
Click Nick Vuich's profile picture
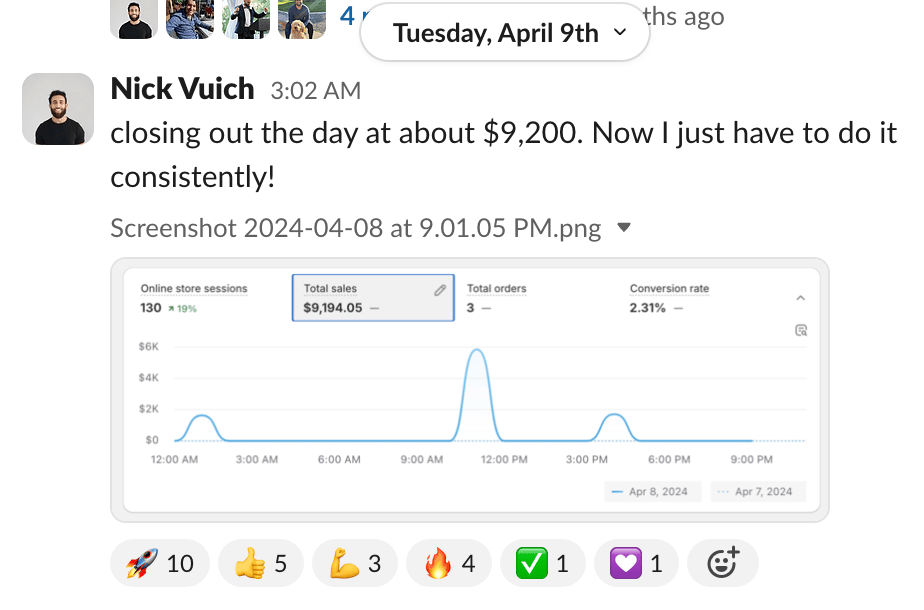pos(58,108)
